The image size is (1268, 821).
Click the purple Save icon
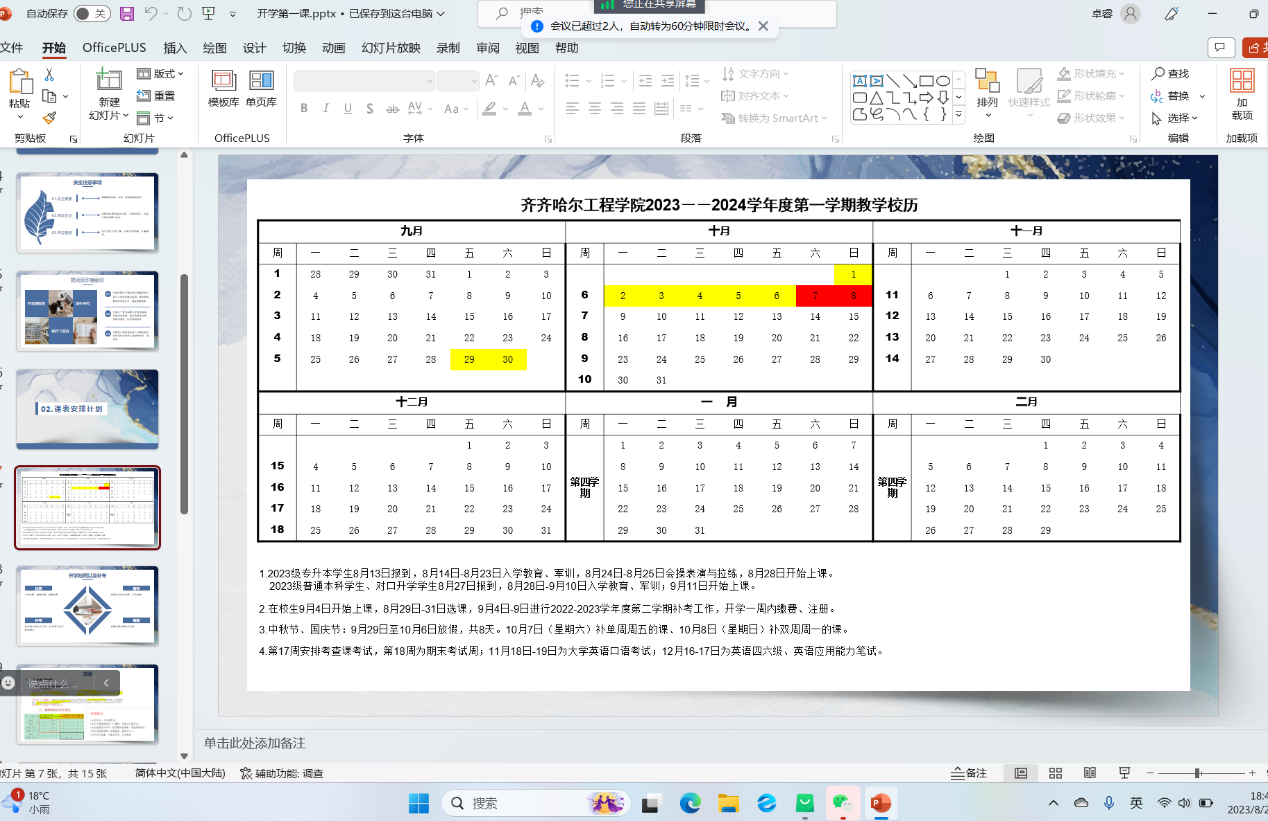coord(127,14)
